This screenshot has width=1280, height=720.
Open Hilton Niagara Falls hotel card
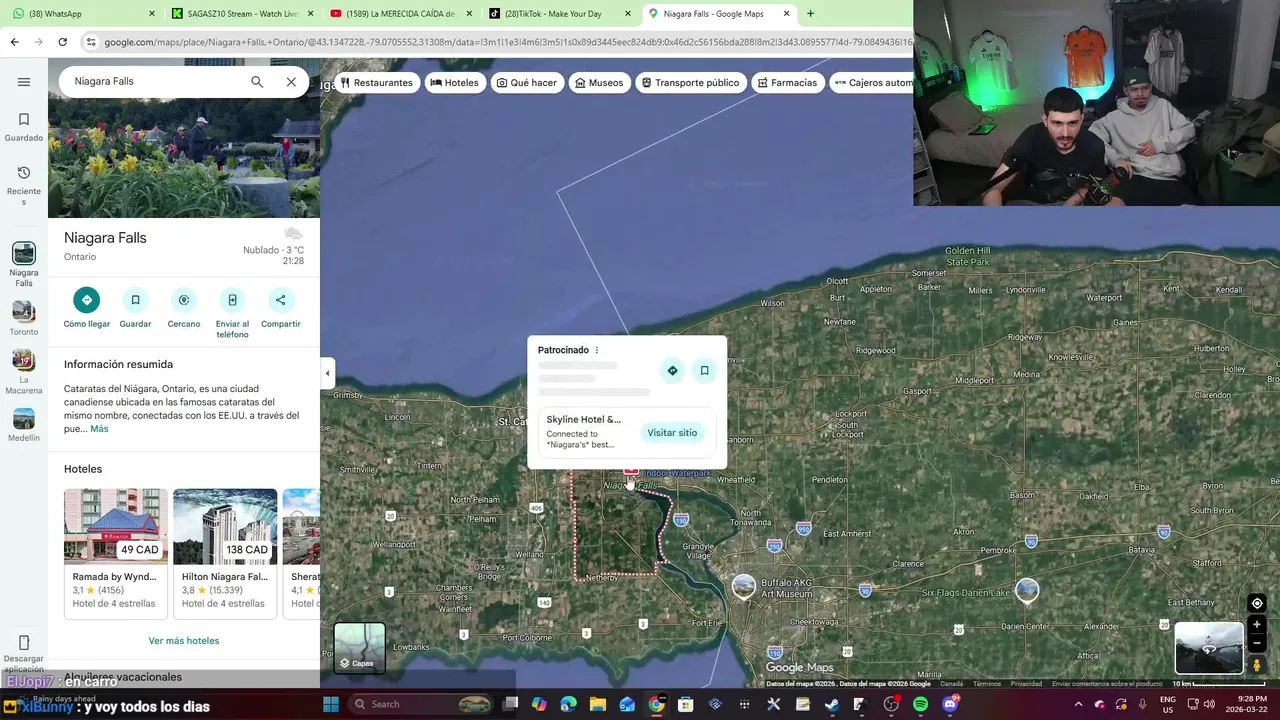pyautogui.click(x=225, y=553)
